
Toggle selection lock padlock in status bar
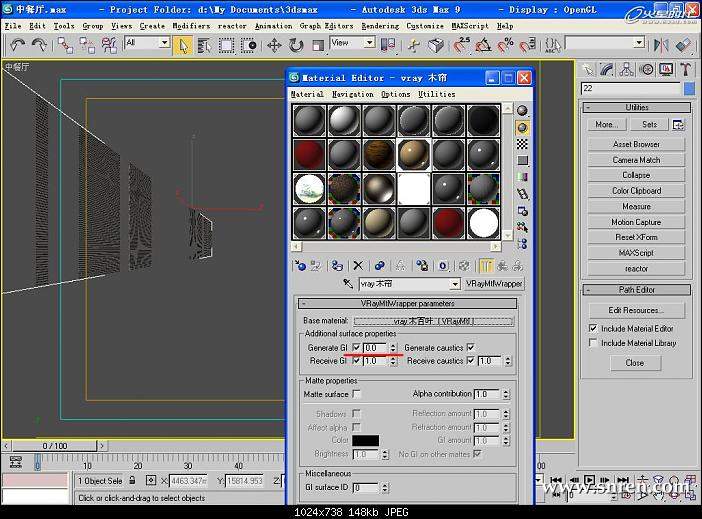(x=132, y=480)
